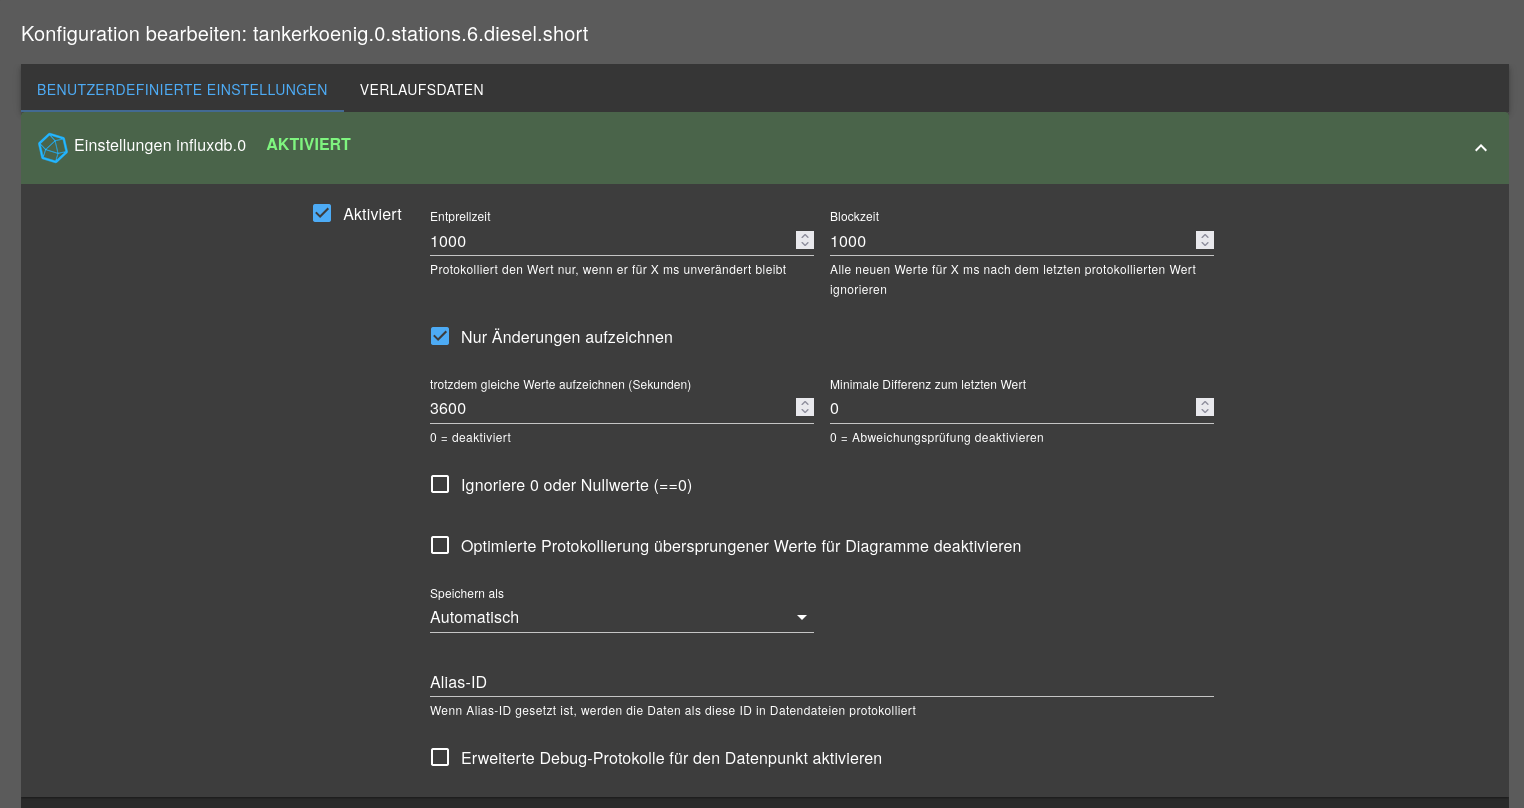The height and width of the screenshot is (808, 1524).
Task: Check Optimierte Protokollierung deaktivieren option
Action: [x=440, y=545]
